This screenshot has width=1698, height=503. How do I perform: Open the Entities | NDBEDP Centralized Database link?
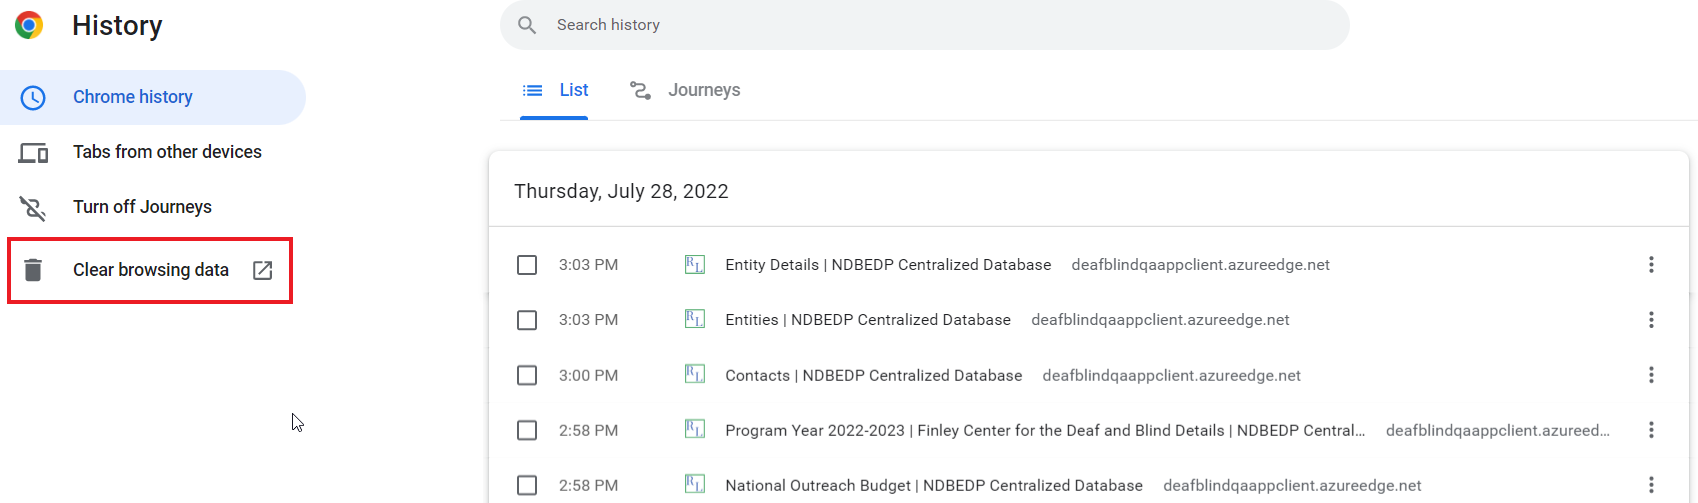867,320
